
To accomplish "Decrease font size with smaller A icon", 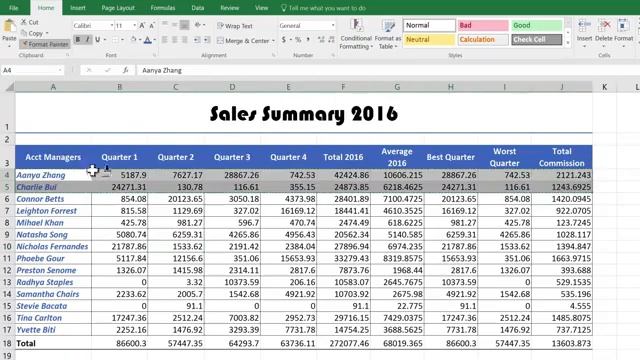I will point(151,26).
